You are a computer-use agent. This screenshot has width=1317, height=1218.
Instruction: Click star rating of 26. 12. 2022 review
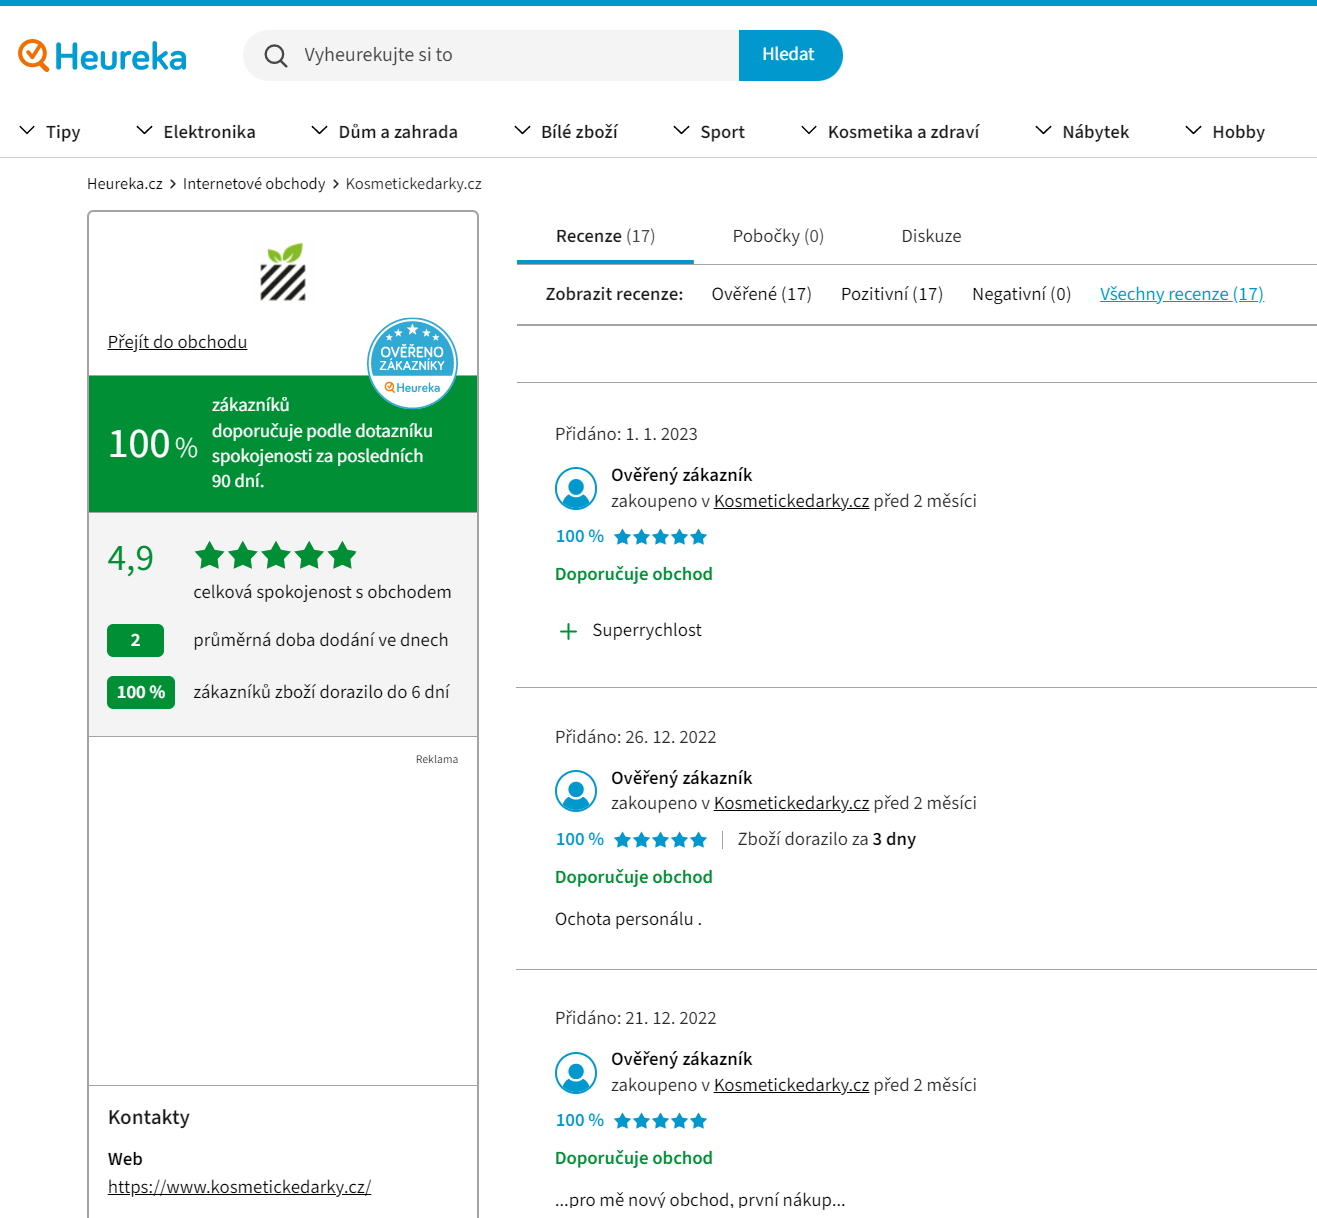(660, 840)
